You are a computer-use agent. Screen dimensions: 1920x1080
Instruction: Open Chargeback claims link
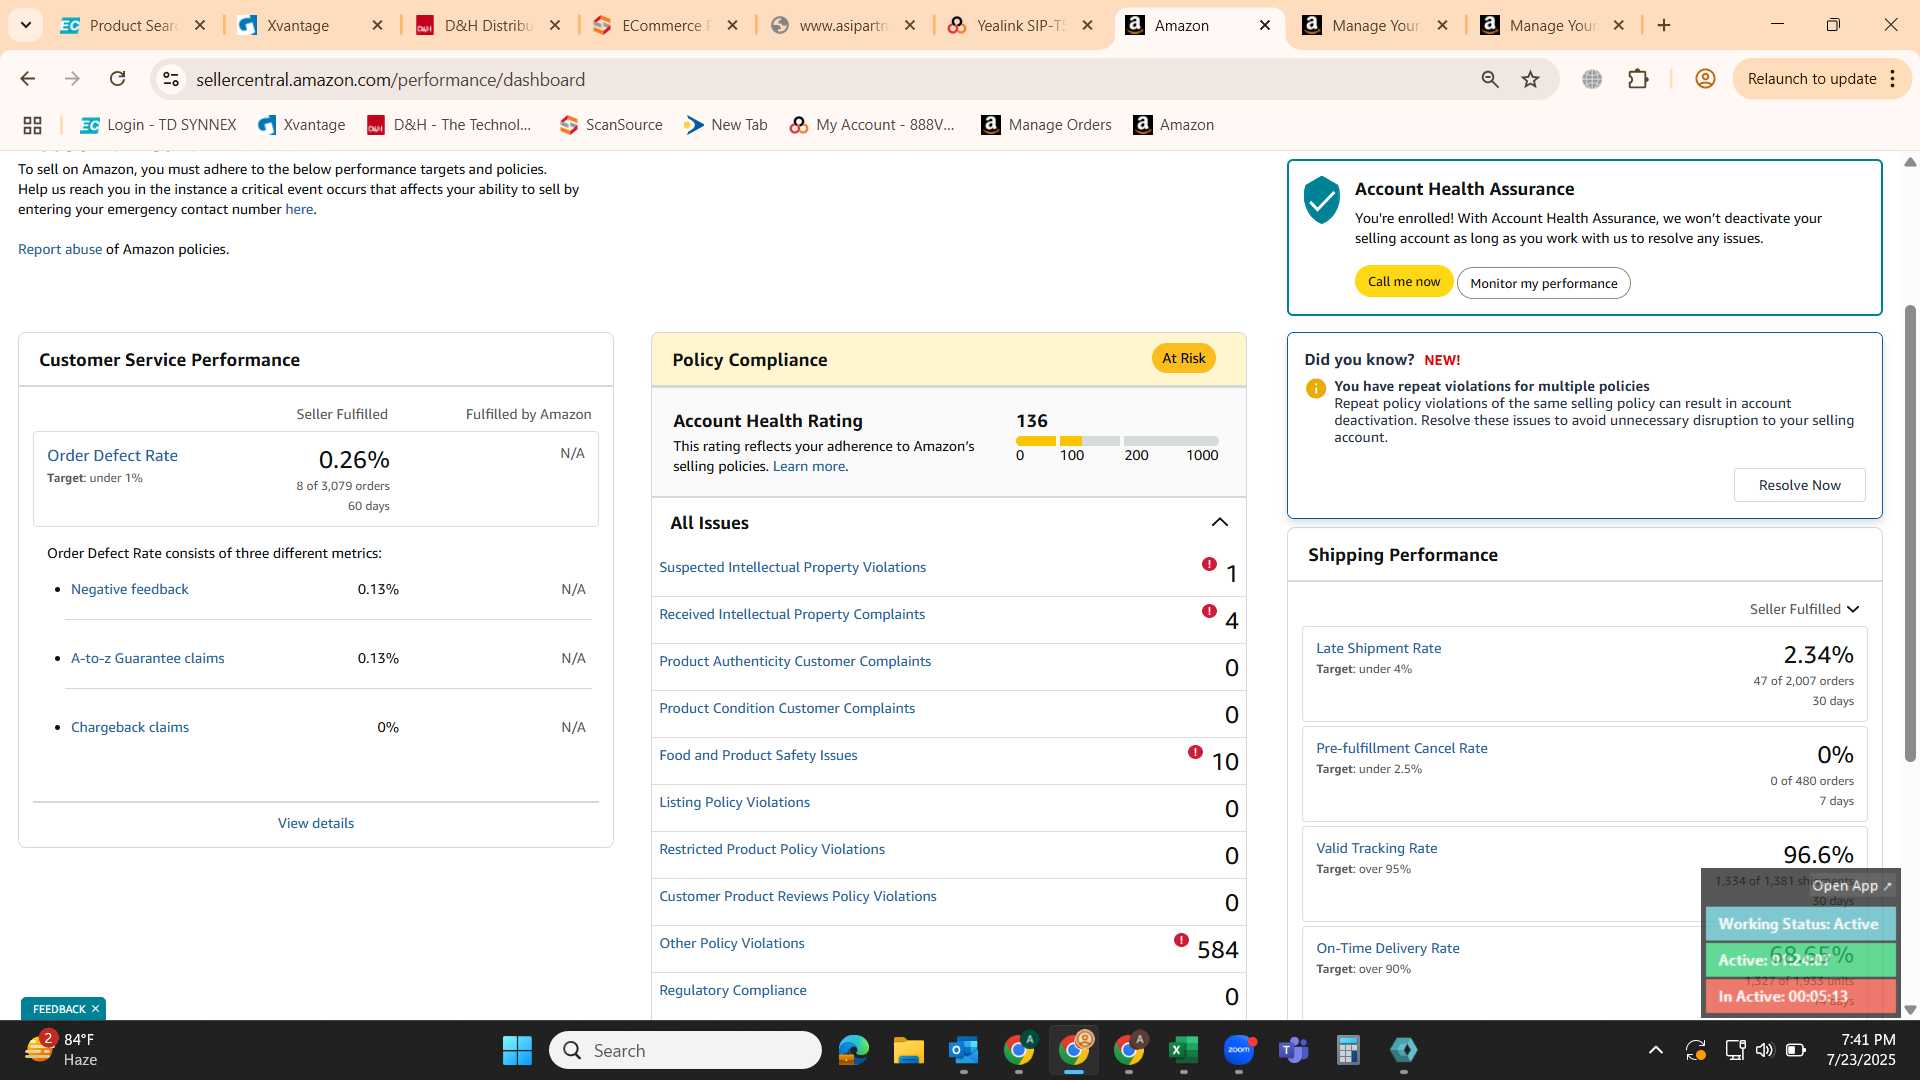click(130, 727)
